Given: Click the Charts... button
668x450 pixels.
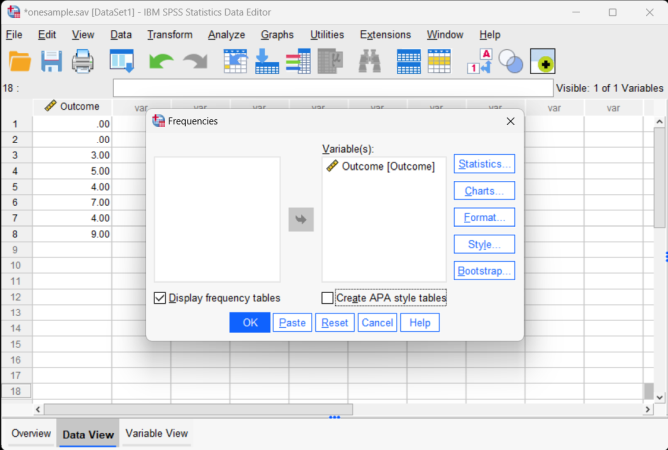Looking at the screenshot, I should [484, 191].
